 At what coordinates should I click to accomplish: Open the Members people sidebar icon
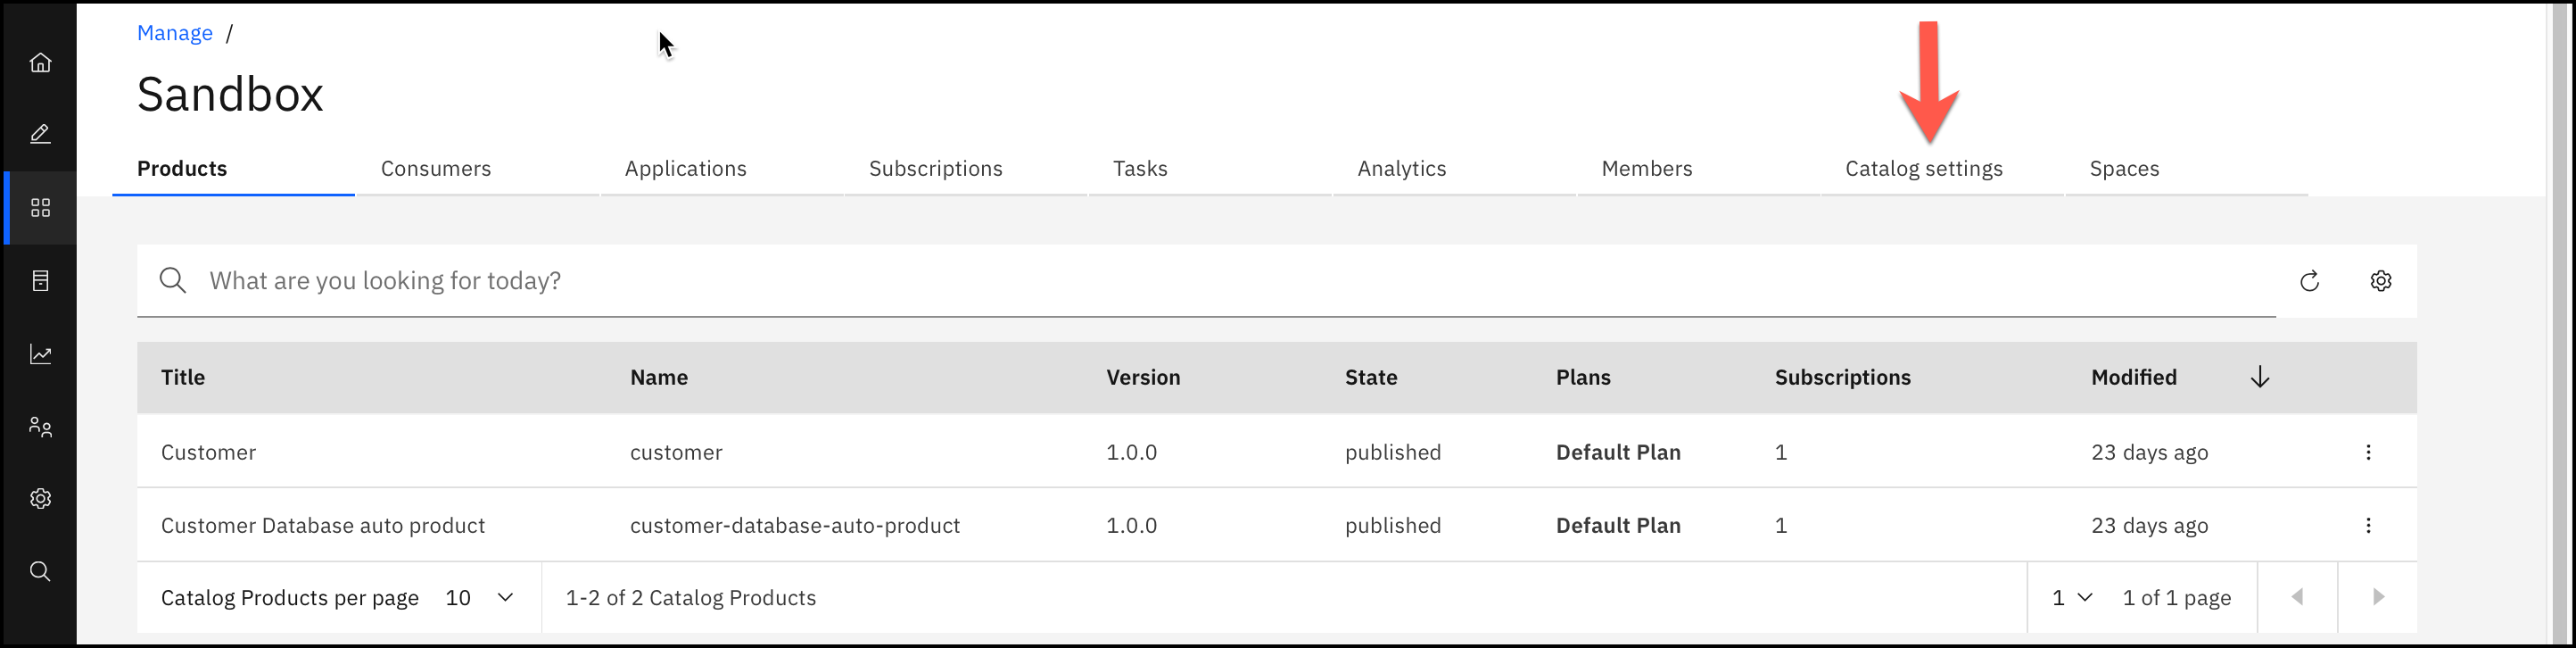point(40,427)
